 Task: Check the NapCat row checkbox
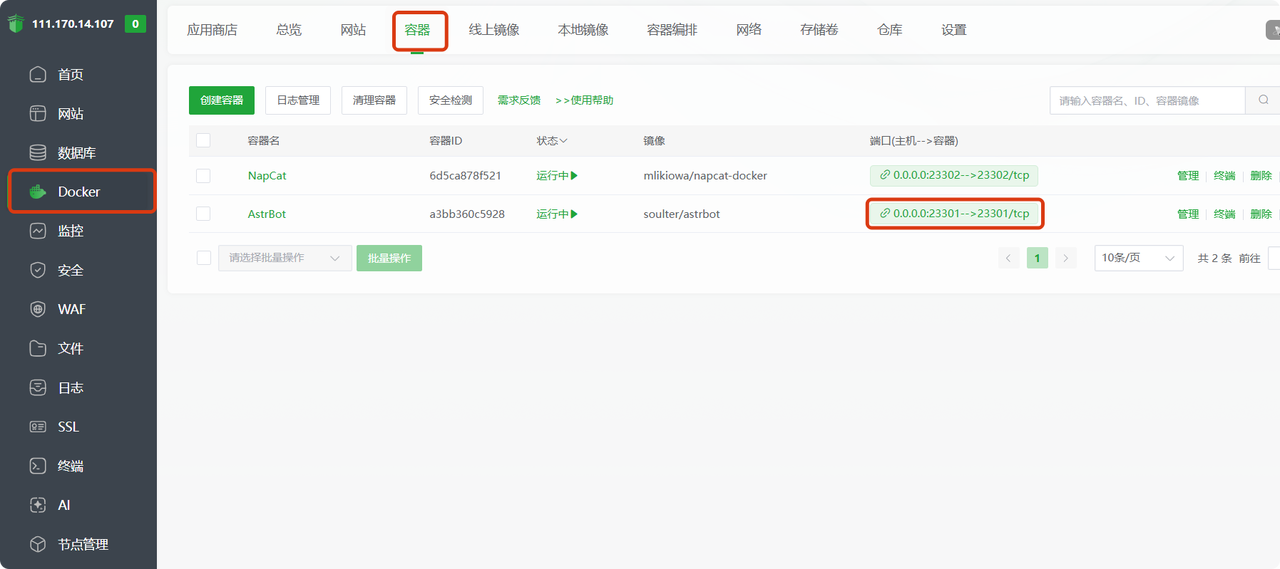click(203, 175)
